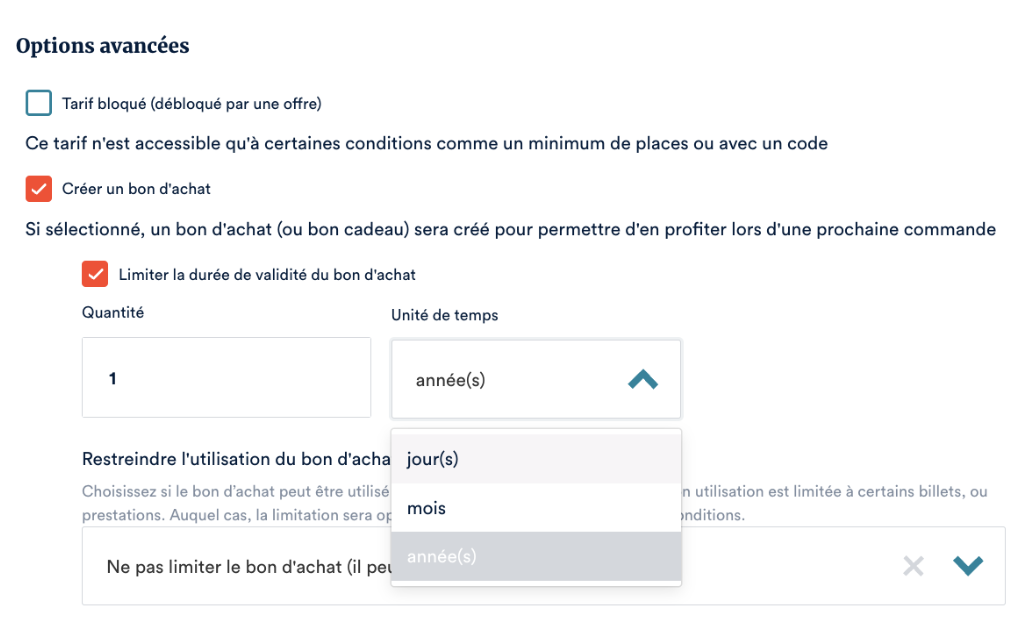Uncheck the "Créer un bon d'achat" box

[x=39, y=188]
